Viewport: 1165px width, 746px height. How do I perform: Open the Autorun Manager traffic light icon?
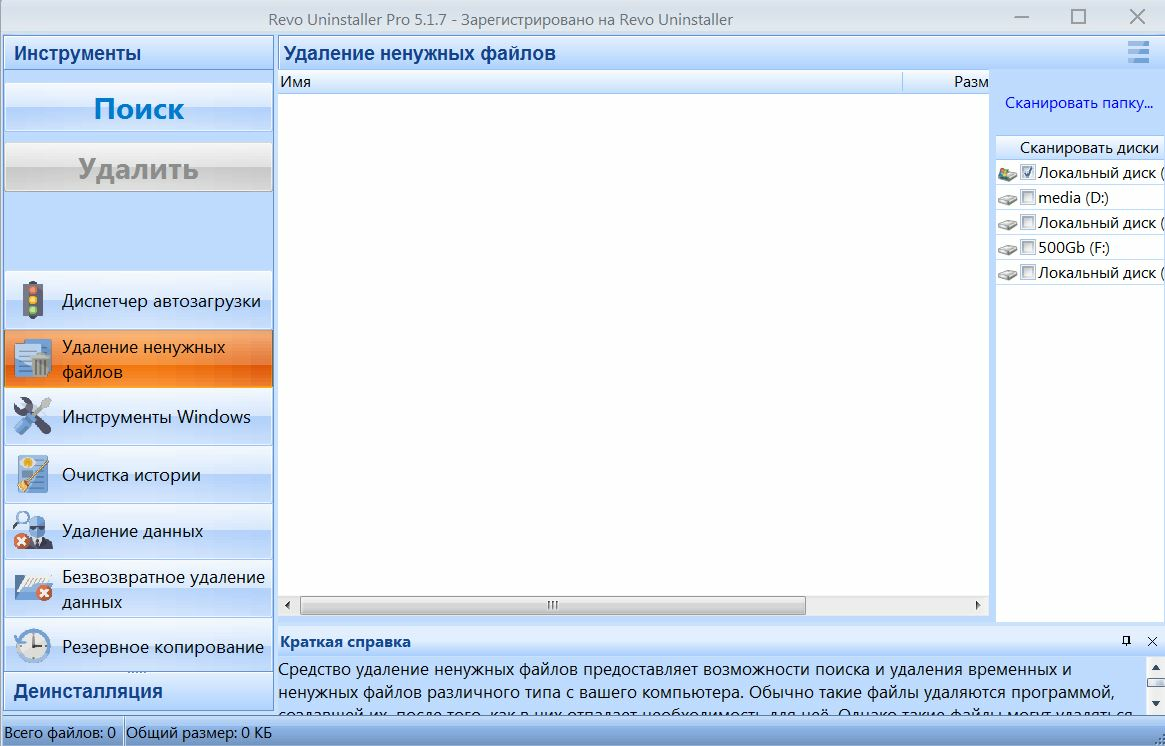(x=33, y=301)
